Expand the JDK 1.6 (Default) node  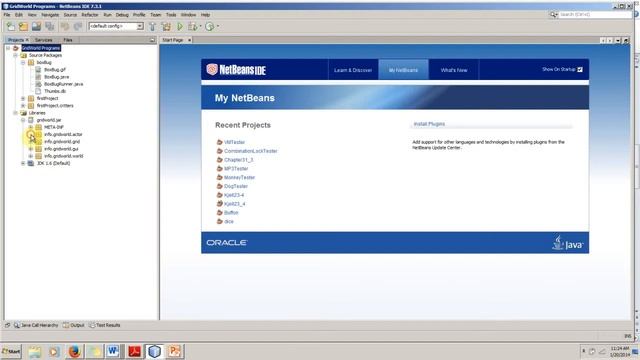23,163
